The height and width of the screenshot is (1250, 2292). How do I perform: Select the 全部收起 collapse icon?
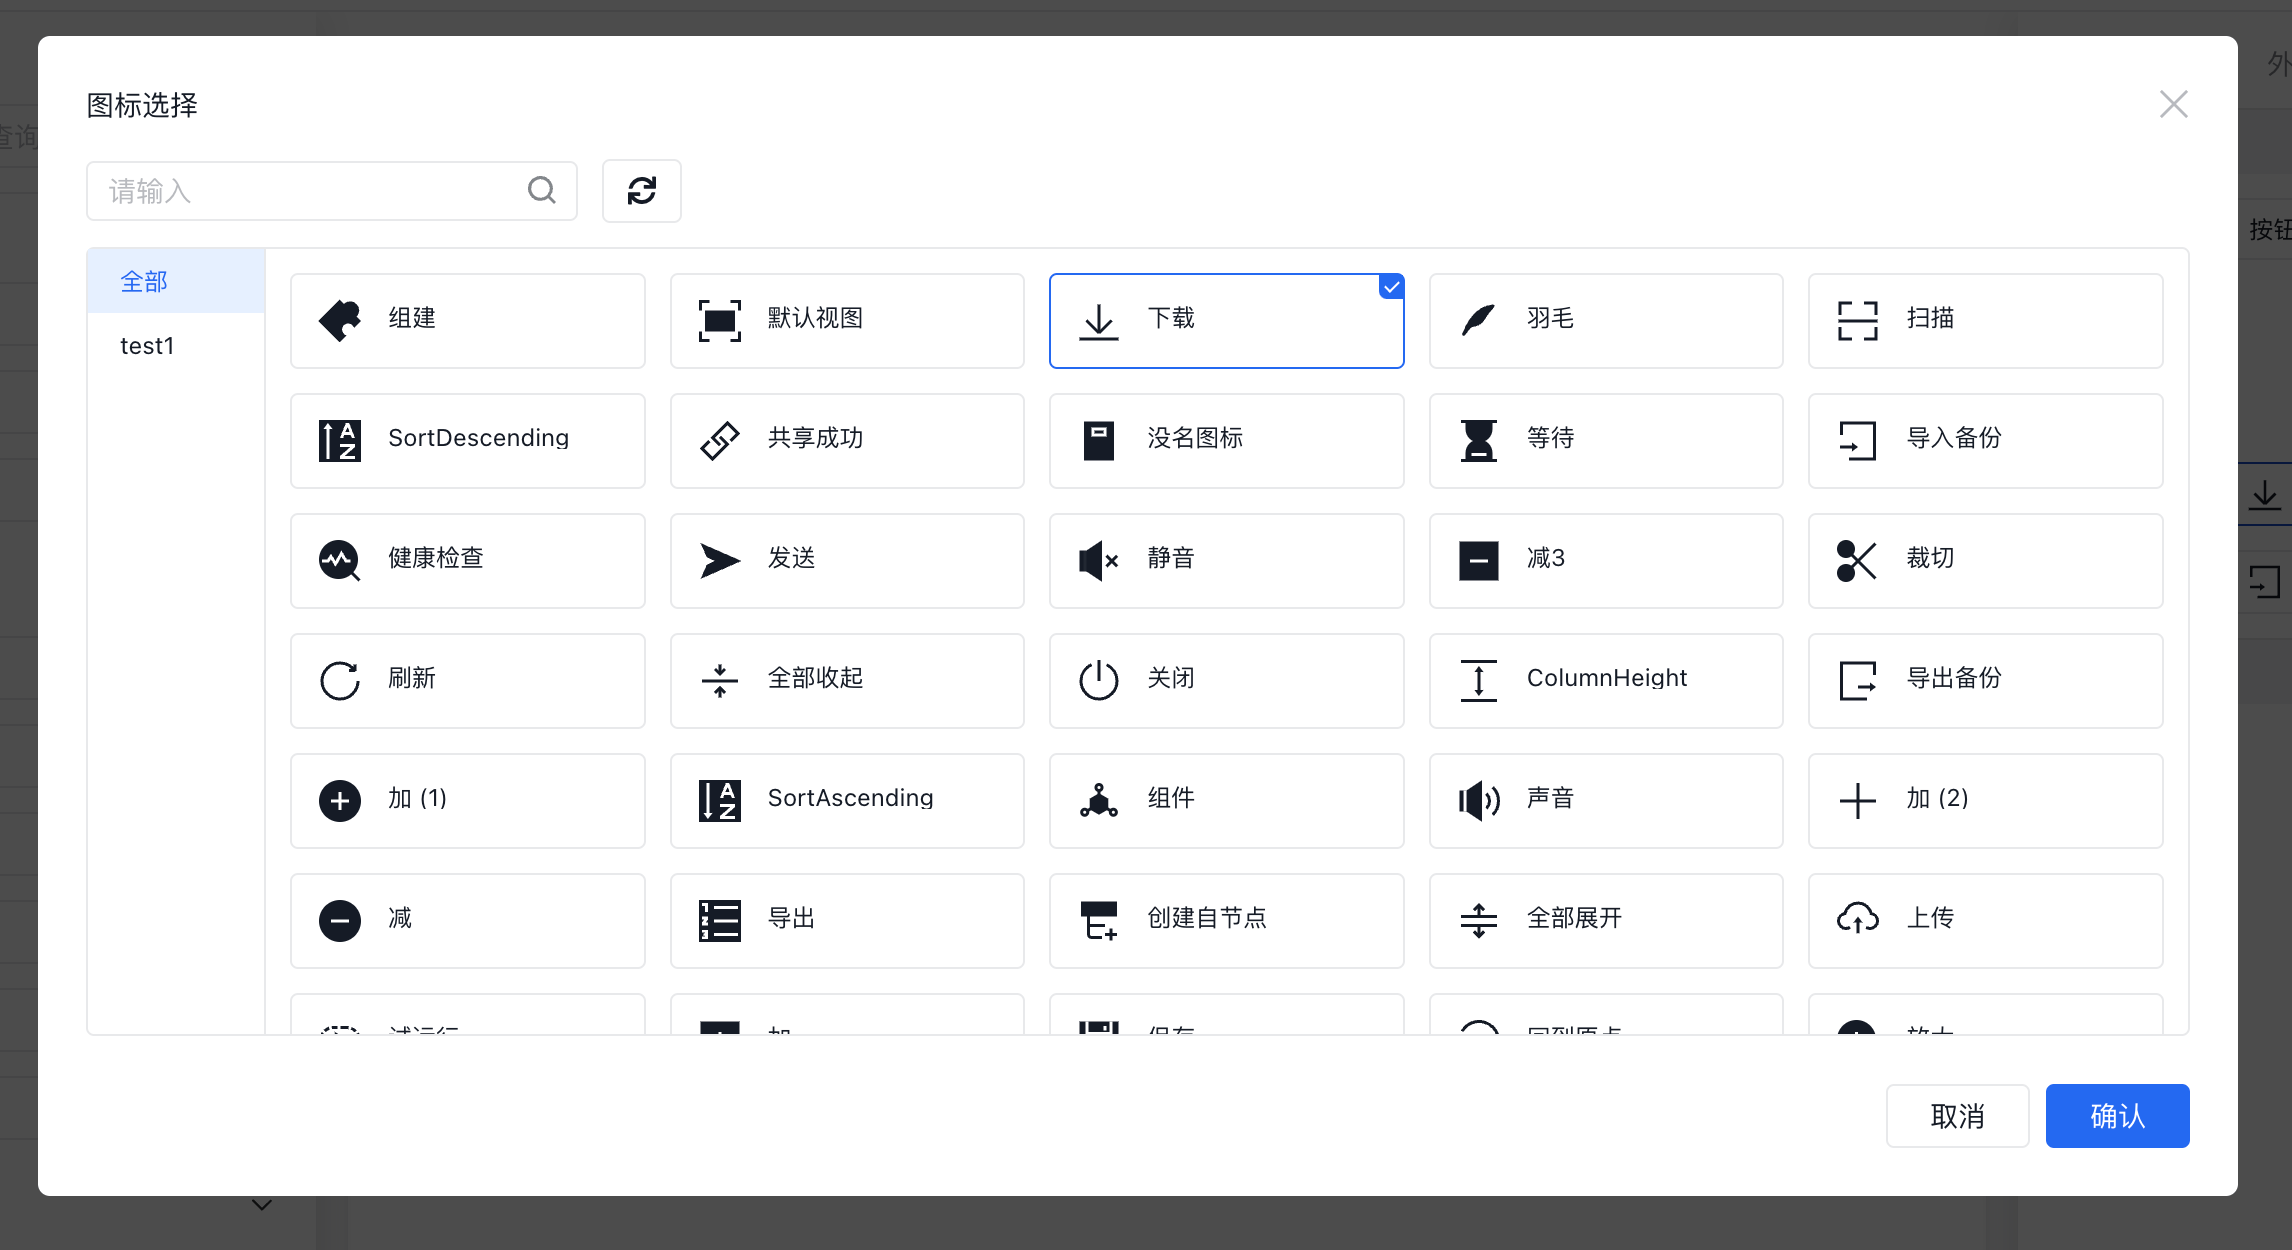(847, 681)
